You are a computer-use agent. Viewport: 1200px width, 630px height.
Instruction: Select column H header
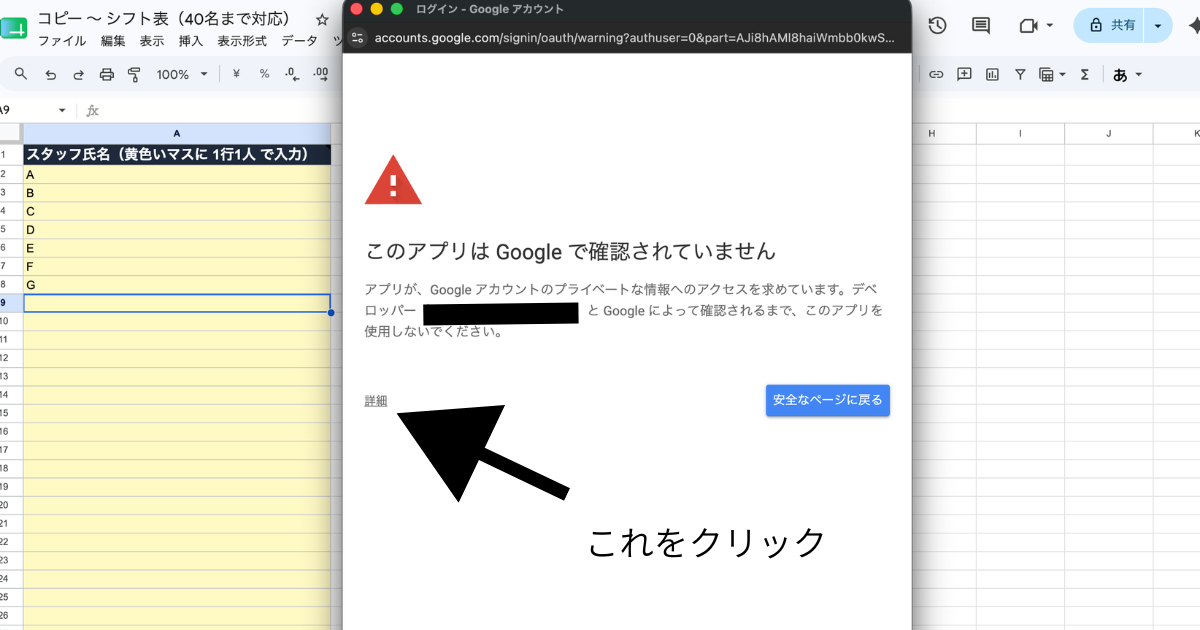[x=932, y=133]
